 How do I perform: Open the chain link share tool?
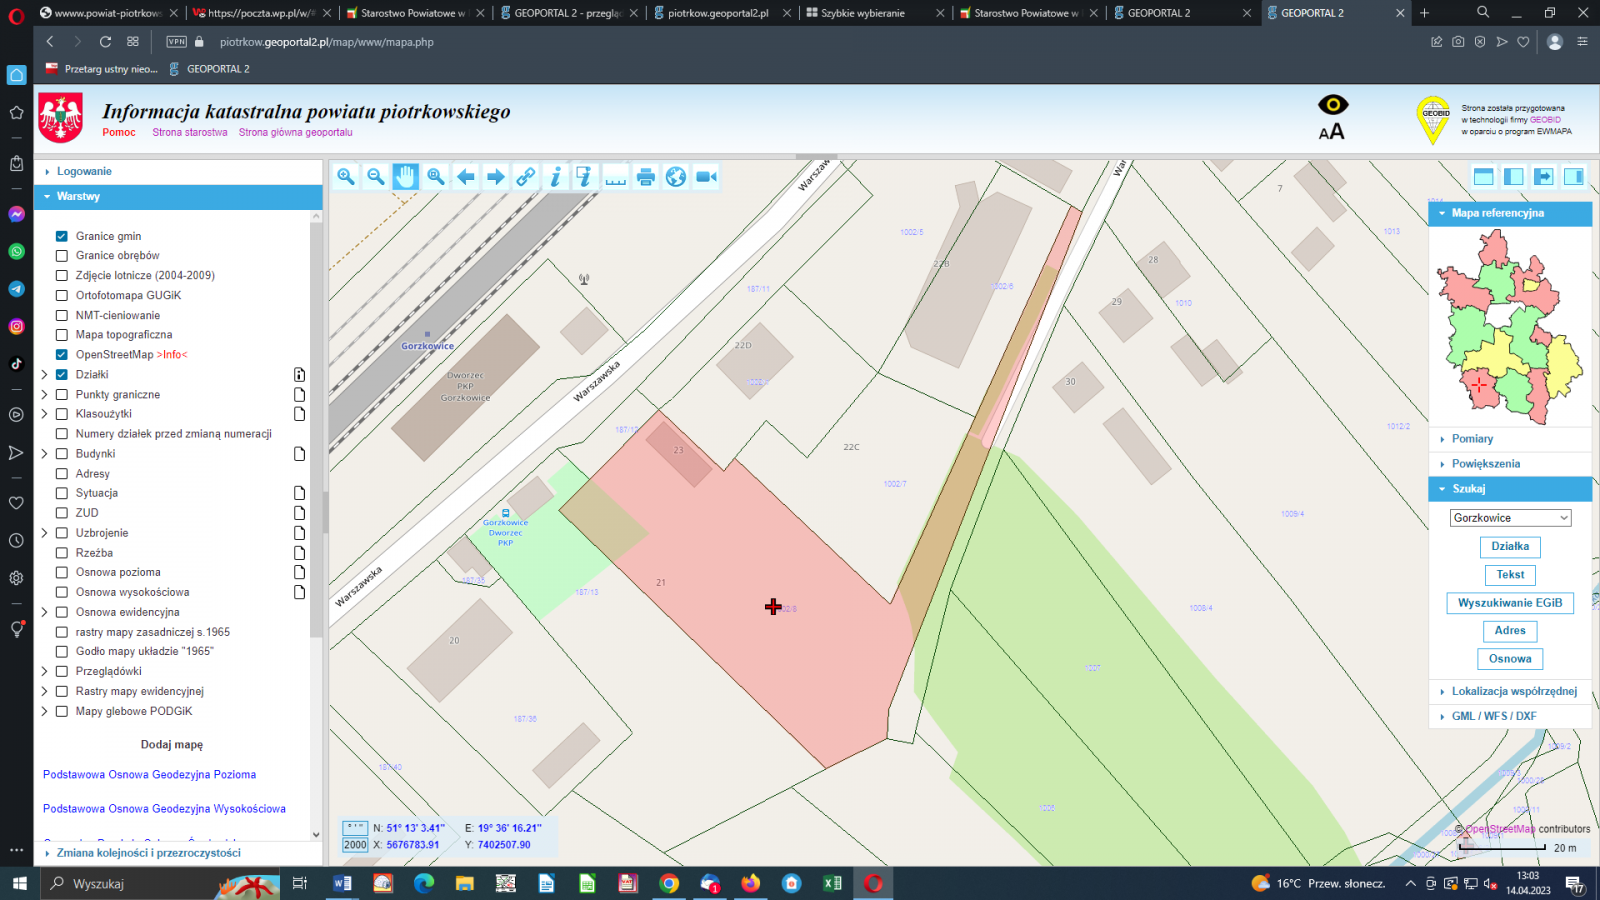click(526, 177)
